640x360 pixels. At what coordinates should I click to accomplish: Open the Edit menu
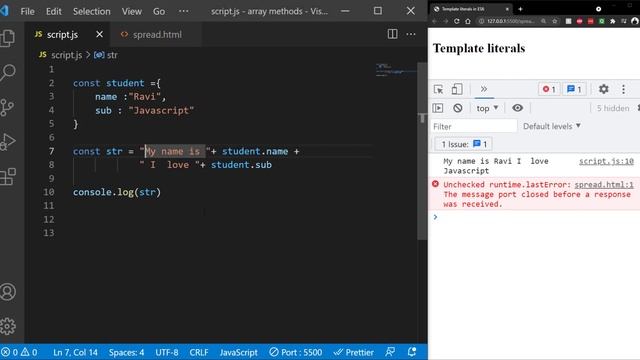(x=53, y=11)
